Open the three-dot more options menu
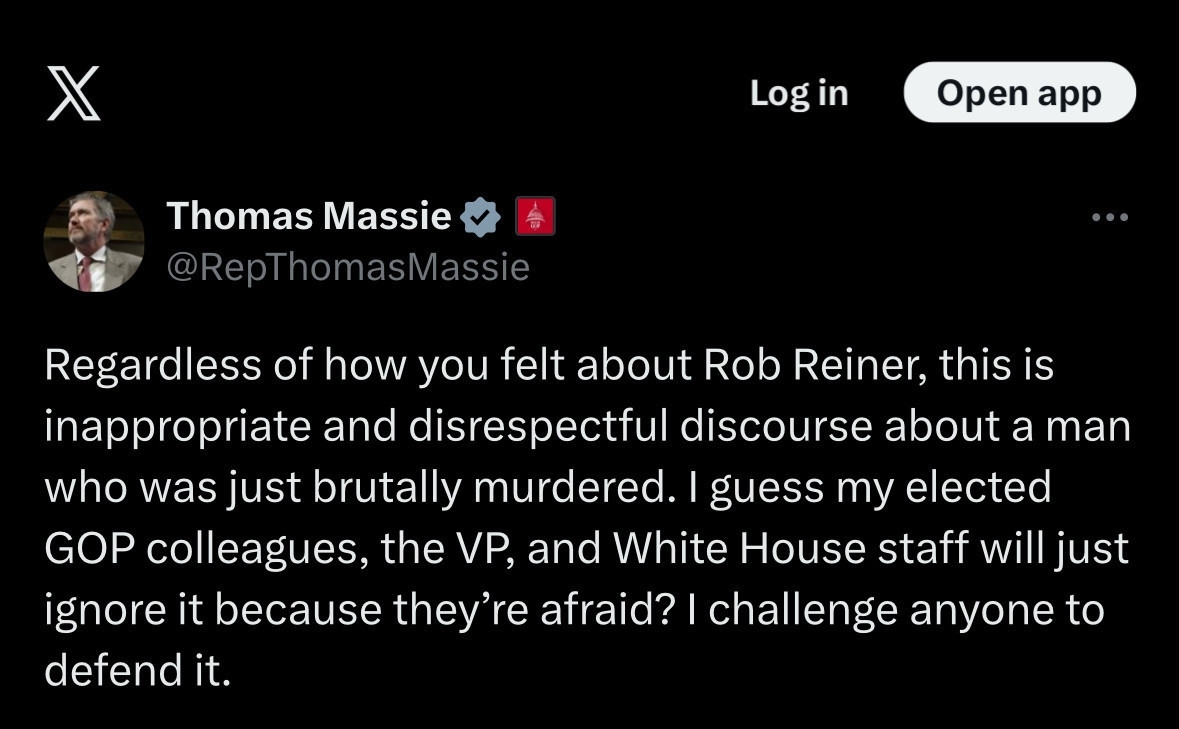The height and width of the screenshot is (729, 1179). point(1109,217)
